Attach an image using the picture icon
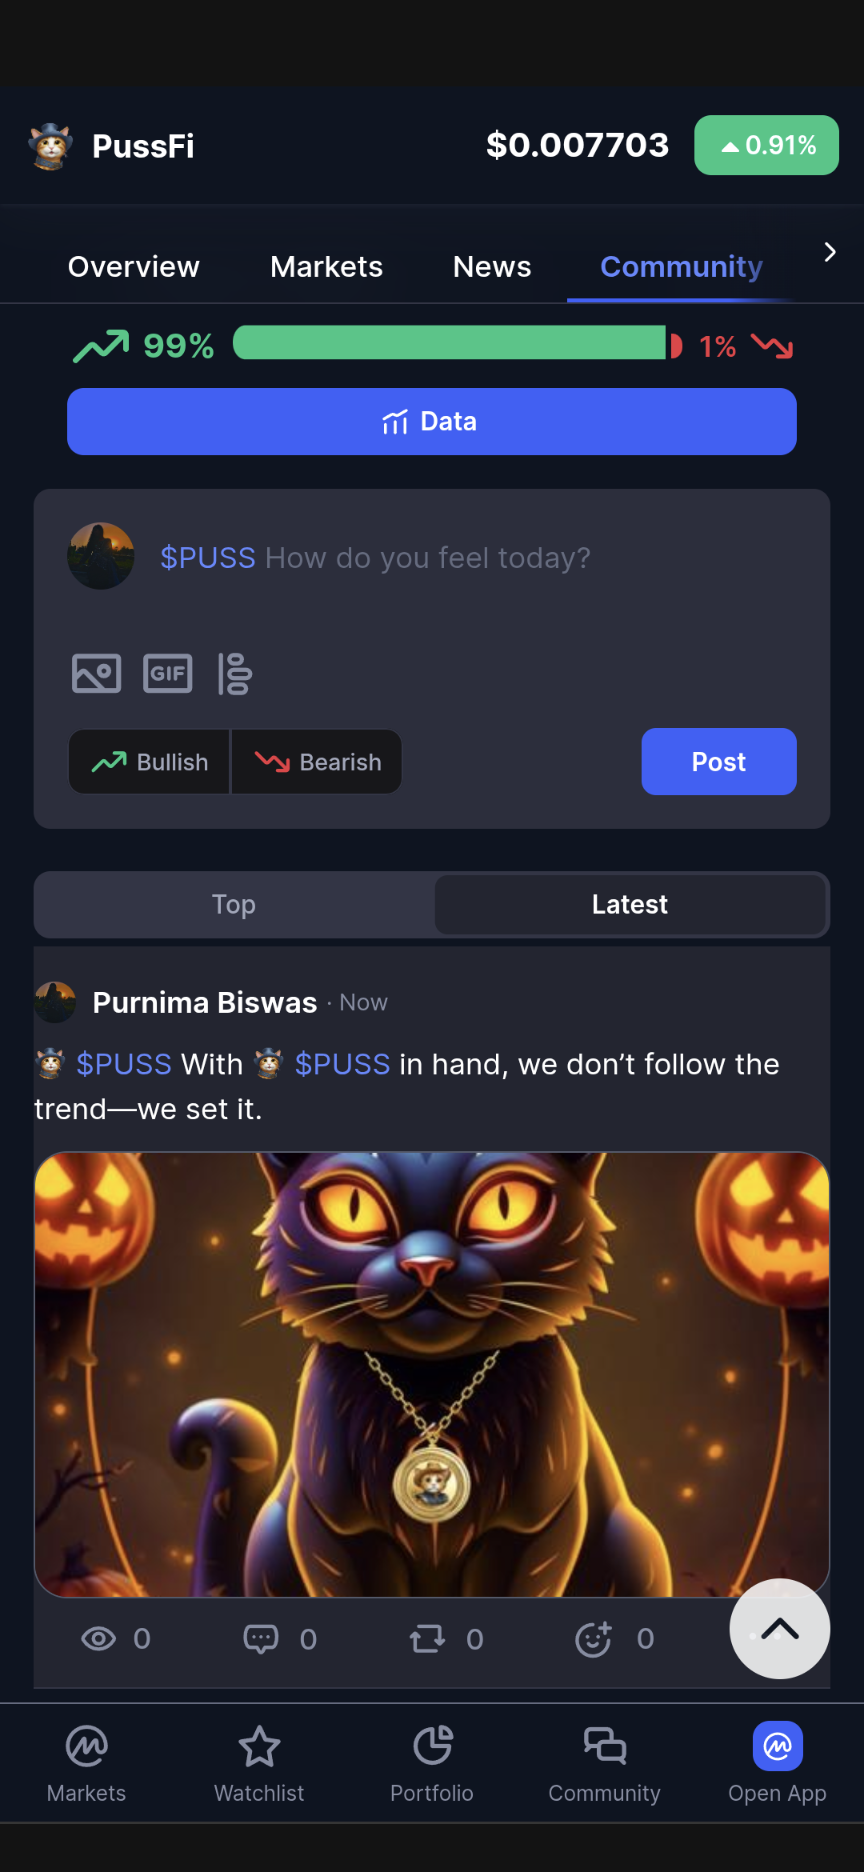Viewport: 864px width, 1872px height. (x=96, y=673)
